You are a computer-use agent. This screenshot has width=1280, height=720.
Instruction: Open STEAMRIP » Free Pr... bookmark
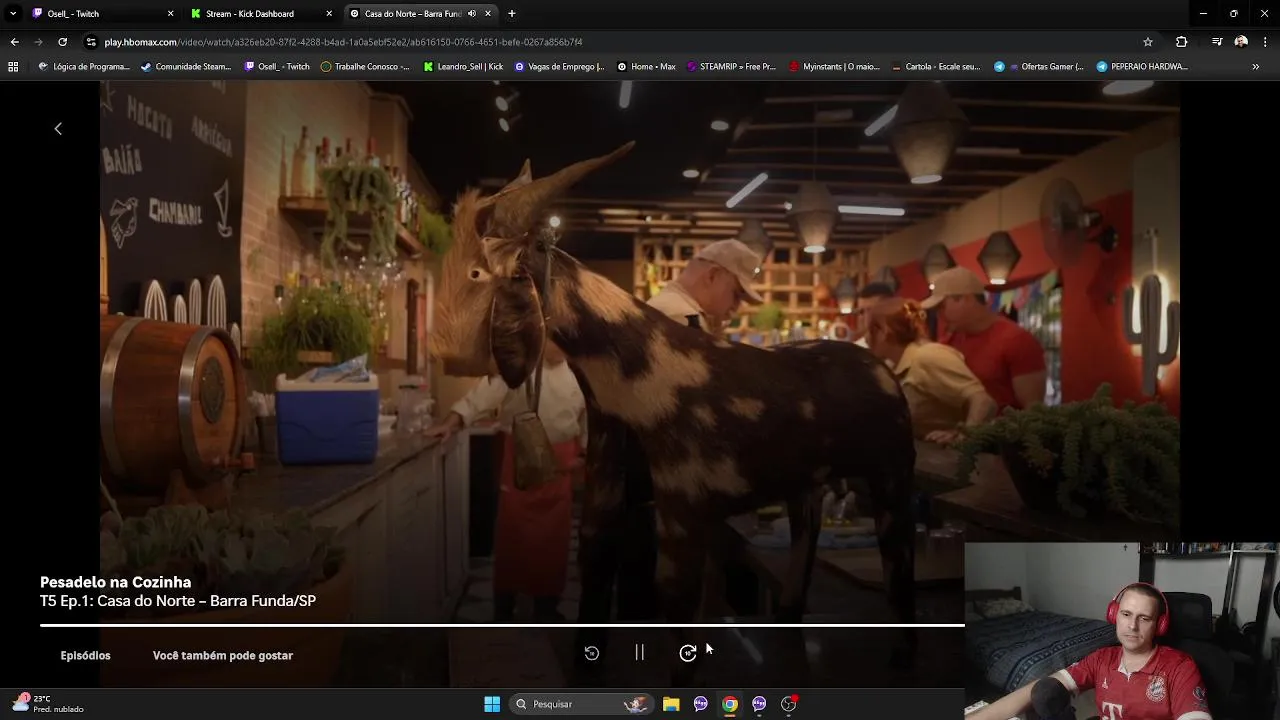pos(730,67)
